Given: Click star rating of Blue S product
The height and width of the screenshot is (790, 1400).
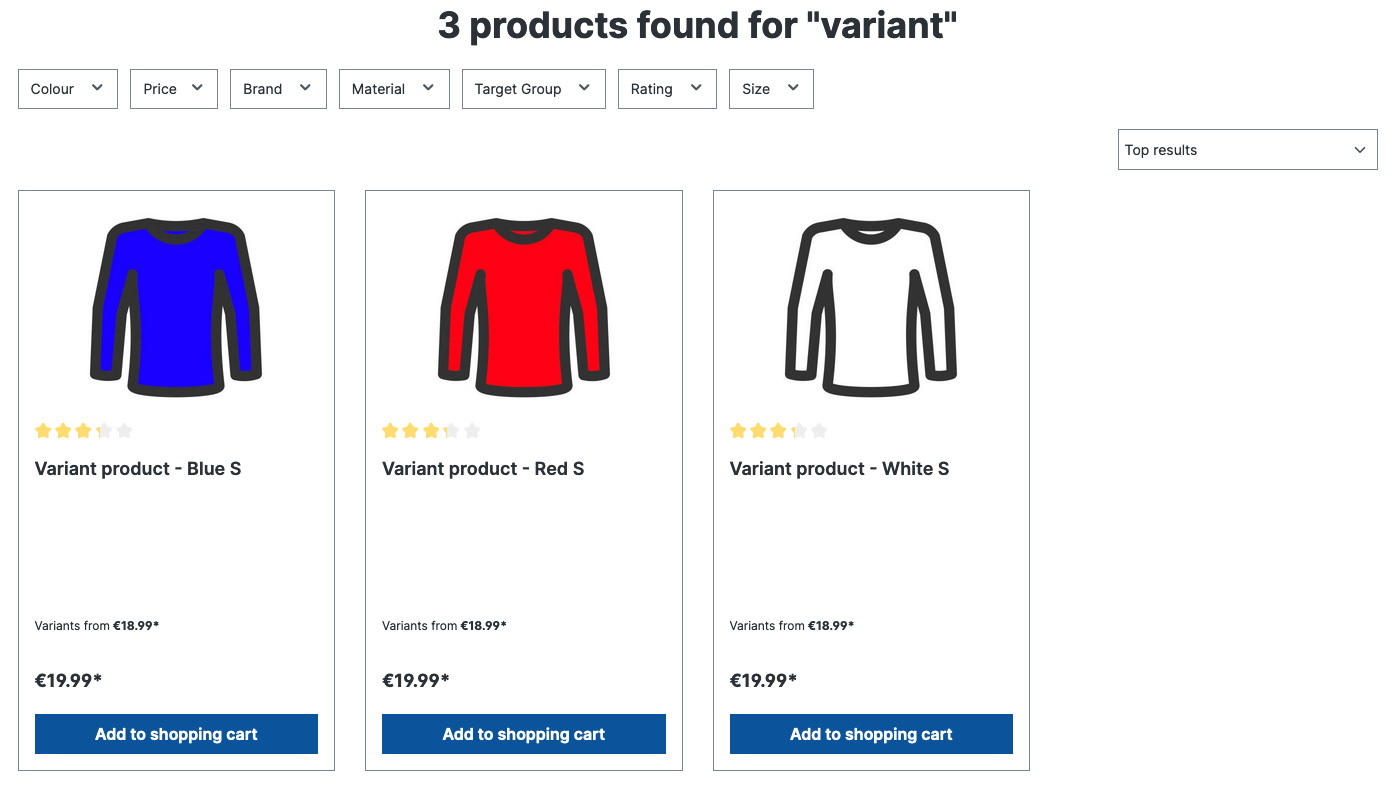Looking at the screenshot, I should pyautogui.click(x=84, y=431).
